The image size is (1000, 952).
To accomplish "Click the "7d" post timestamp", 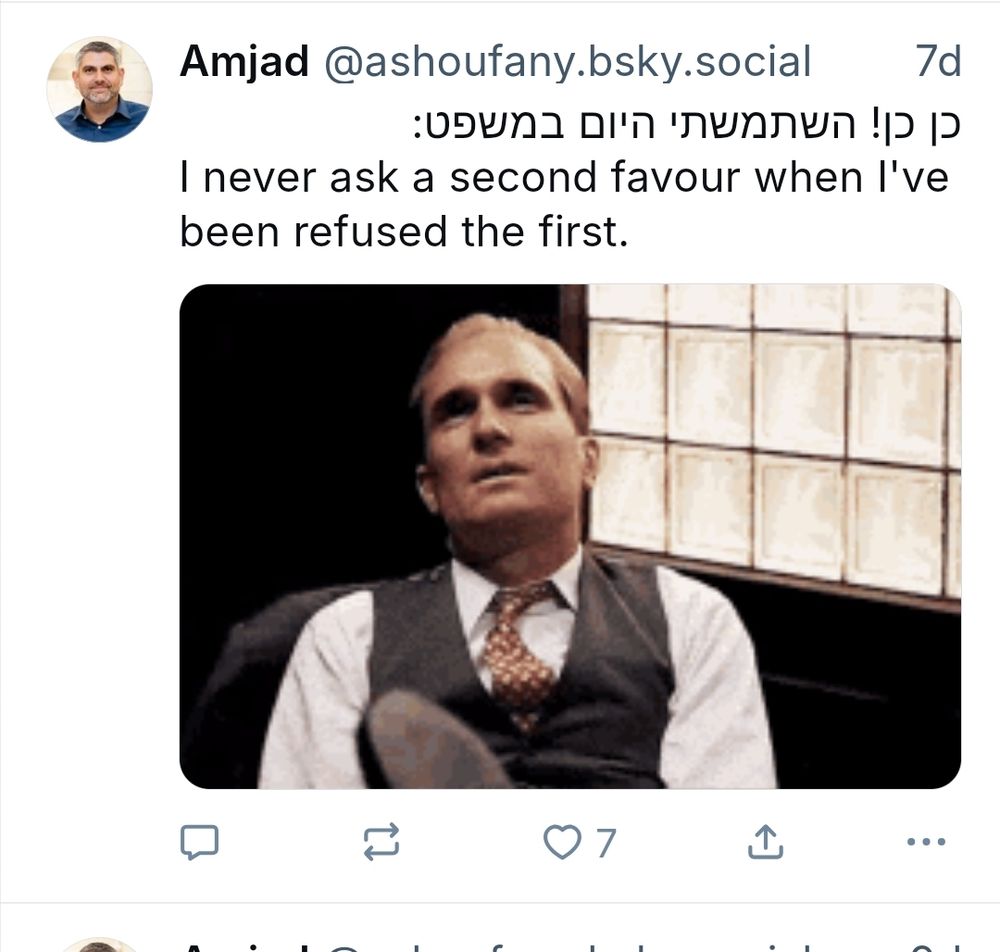I will (938, 62).
